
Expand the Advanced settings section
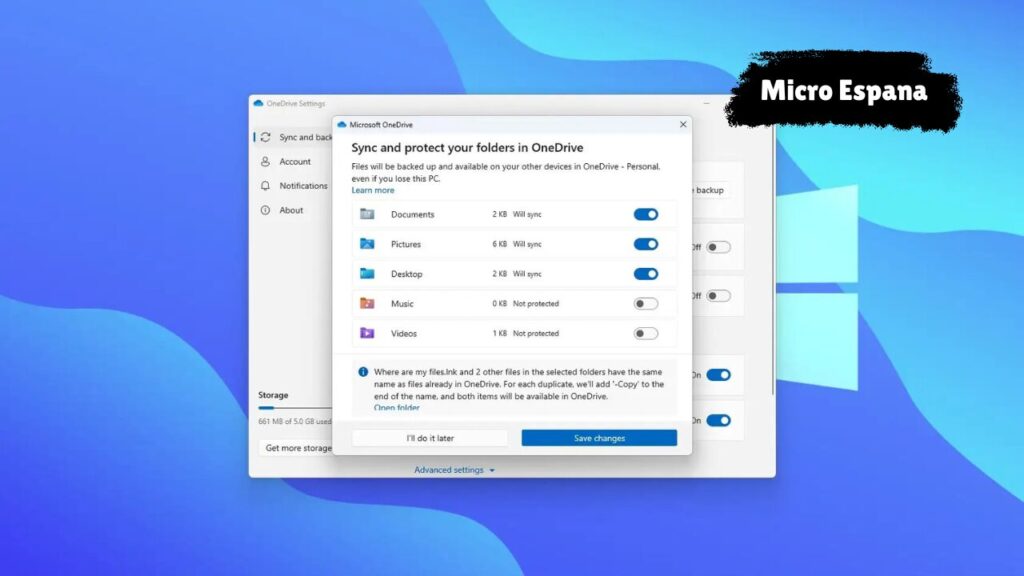click(455, 470)
